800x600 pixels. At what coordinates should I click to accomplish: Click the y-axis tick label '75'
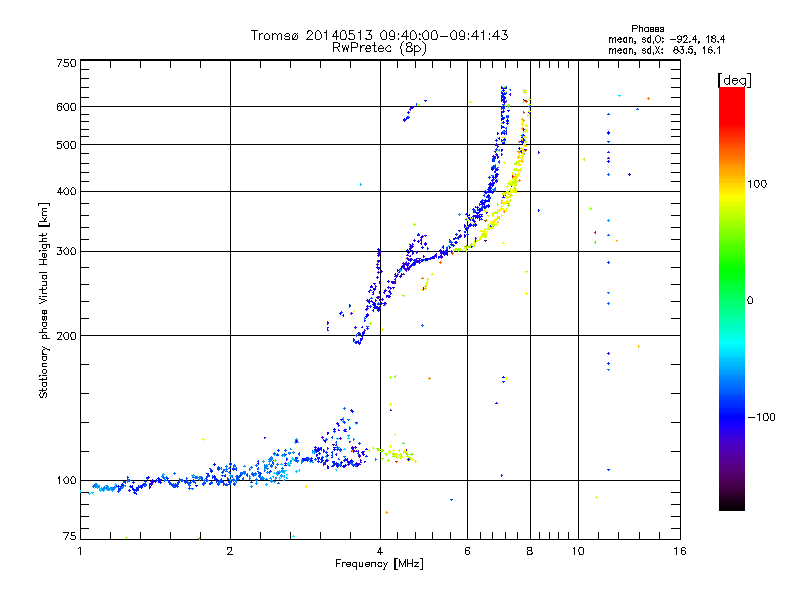(70, 536)
